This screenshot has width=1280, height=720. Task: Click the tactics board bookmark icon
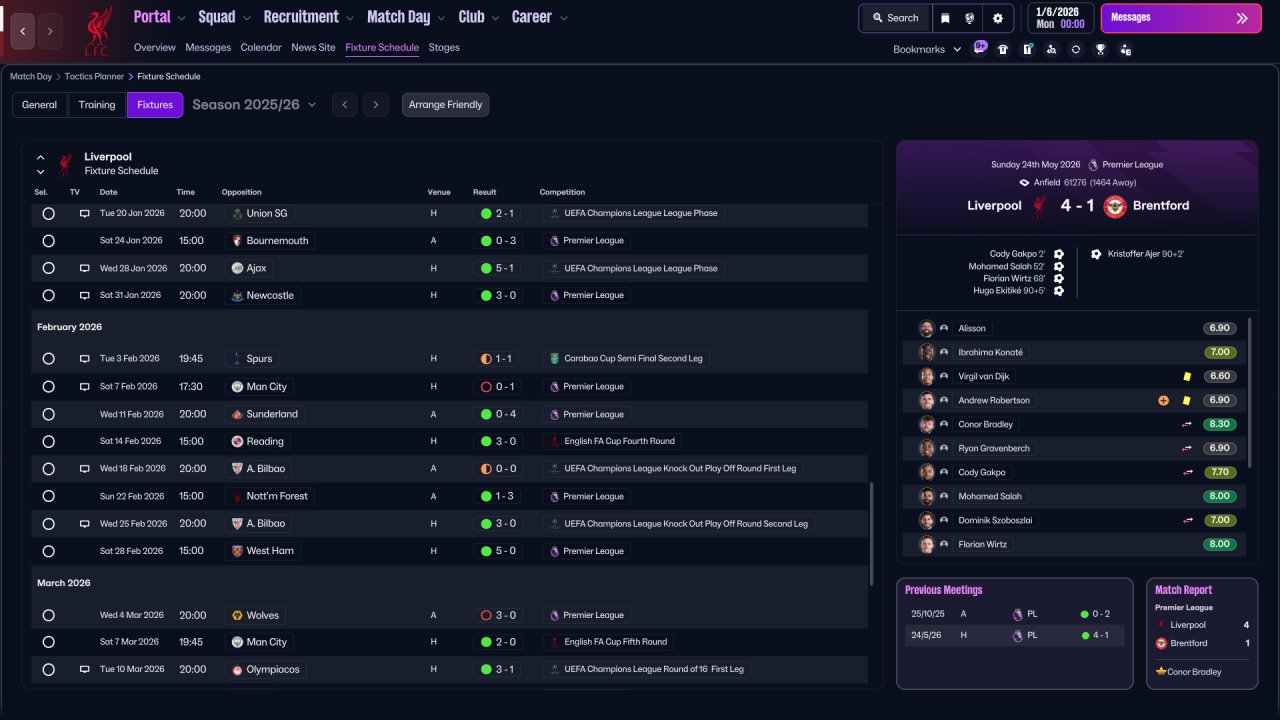coord(1027,49)
